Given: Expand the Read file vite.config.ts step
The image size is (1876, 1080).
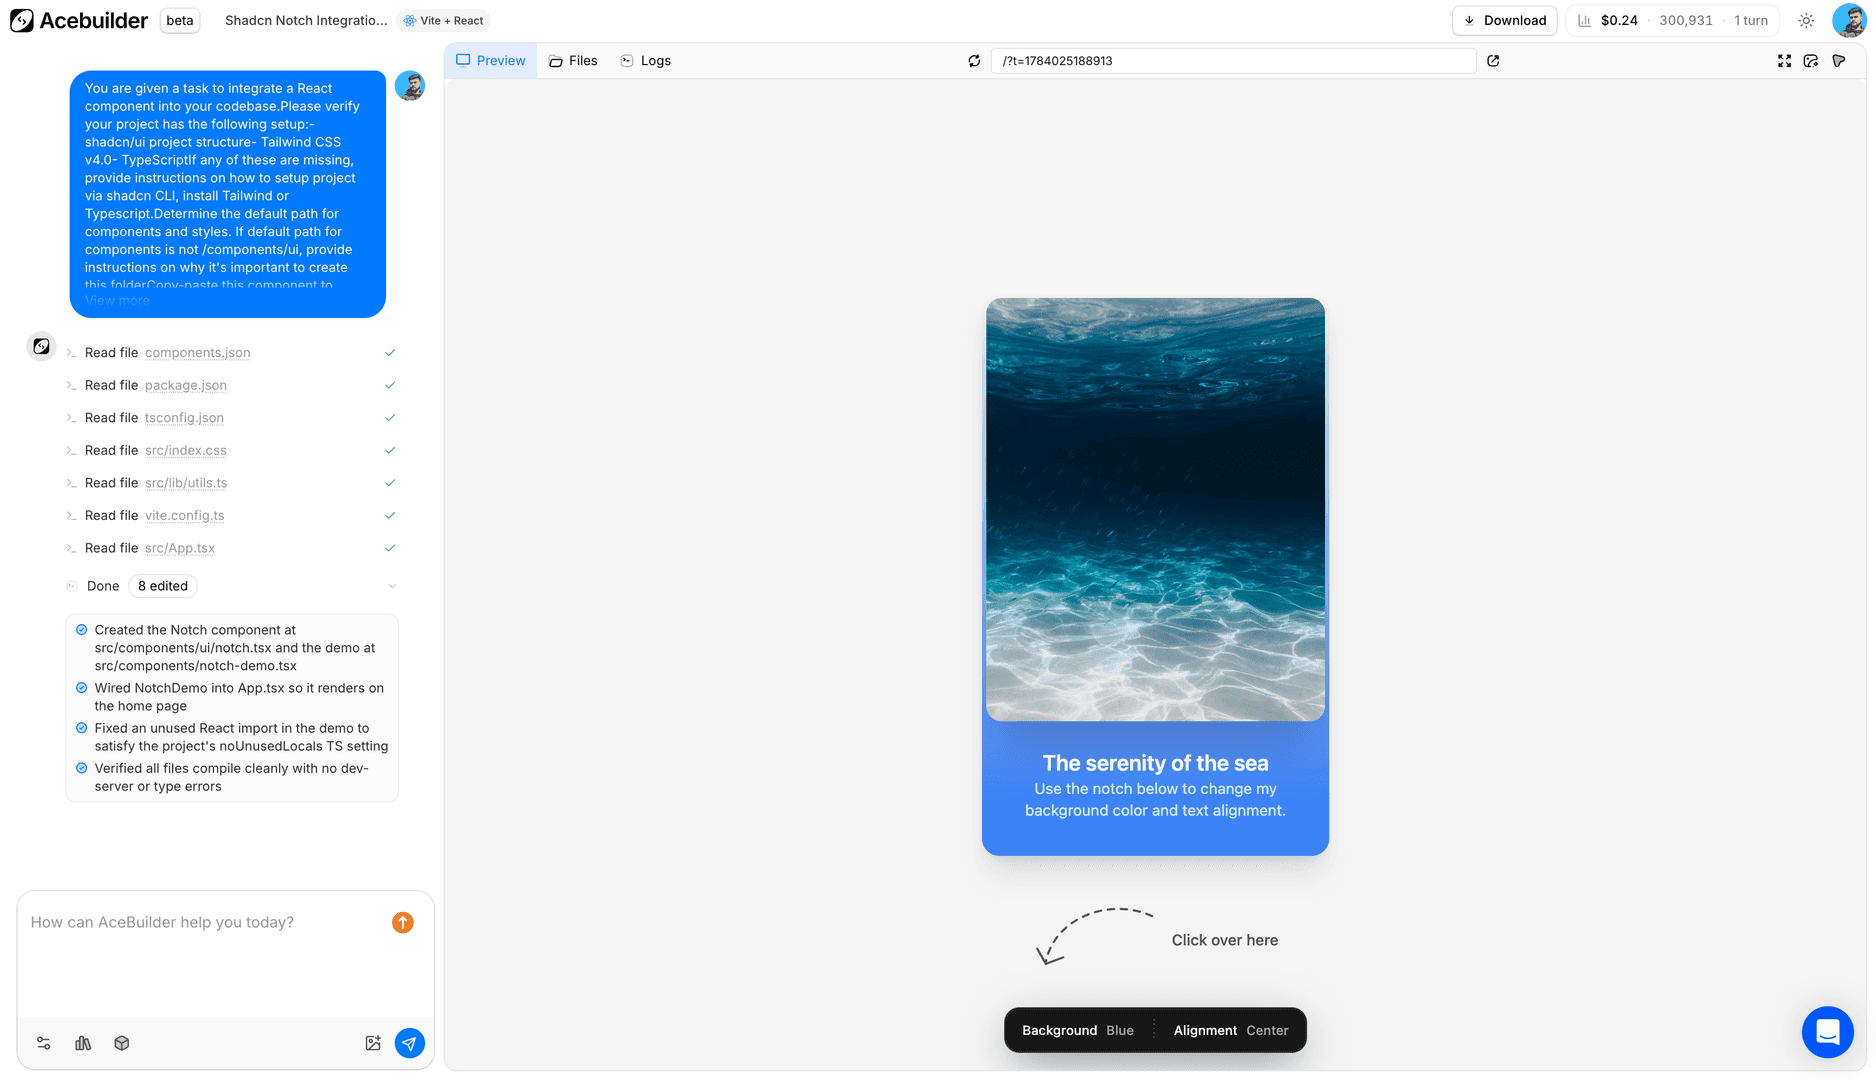Looking at the screenshot, I should click(231, 515).
